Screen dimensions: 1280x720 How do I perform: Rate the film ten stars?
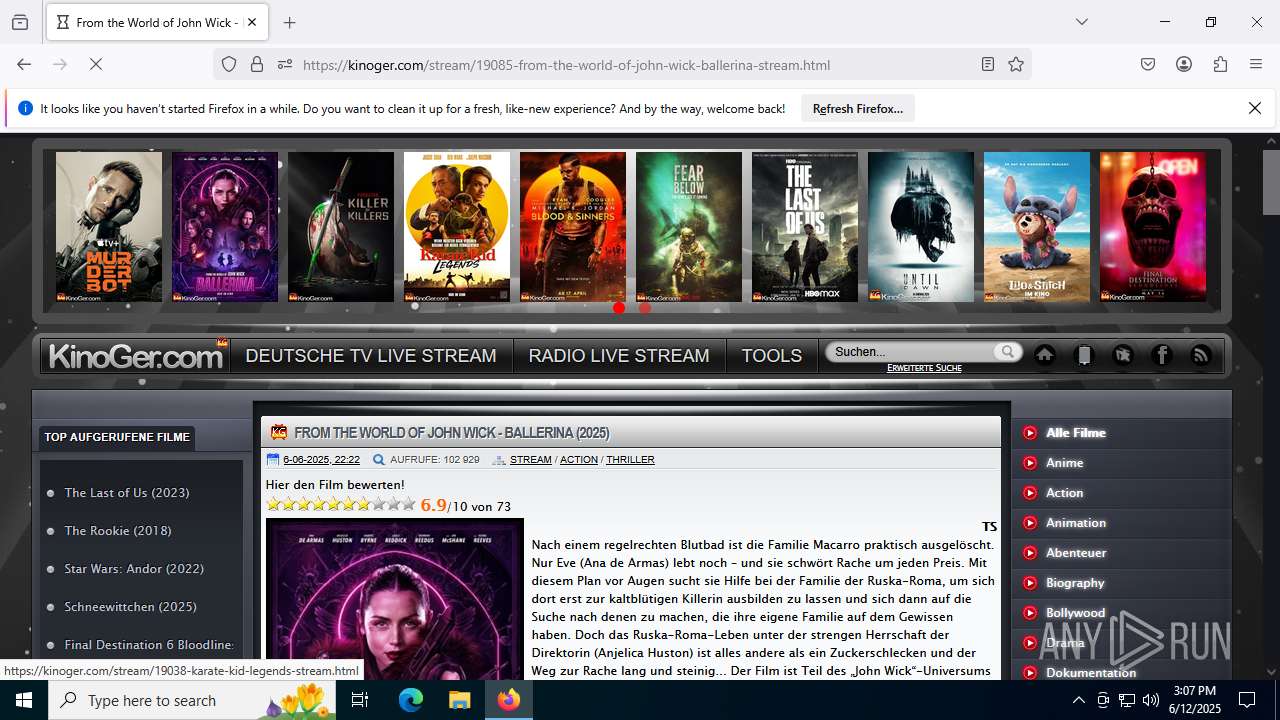click(x=409, y=505)
